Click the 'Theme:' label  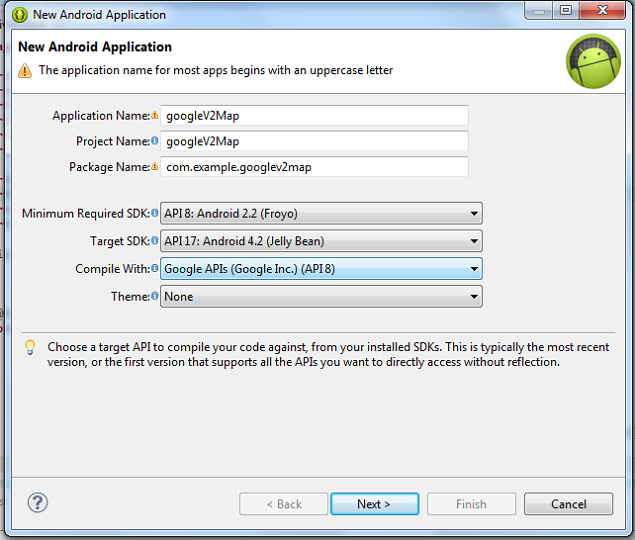click(130, 297)
